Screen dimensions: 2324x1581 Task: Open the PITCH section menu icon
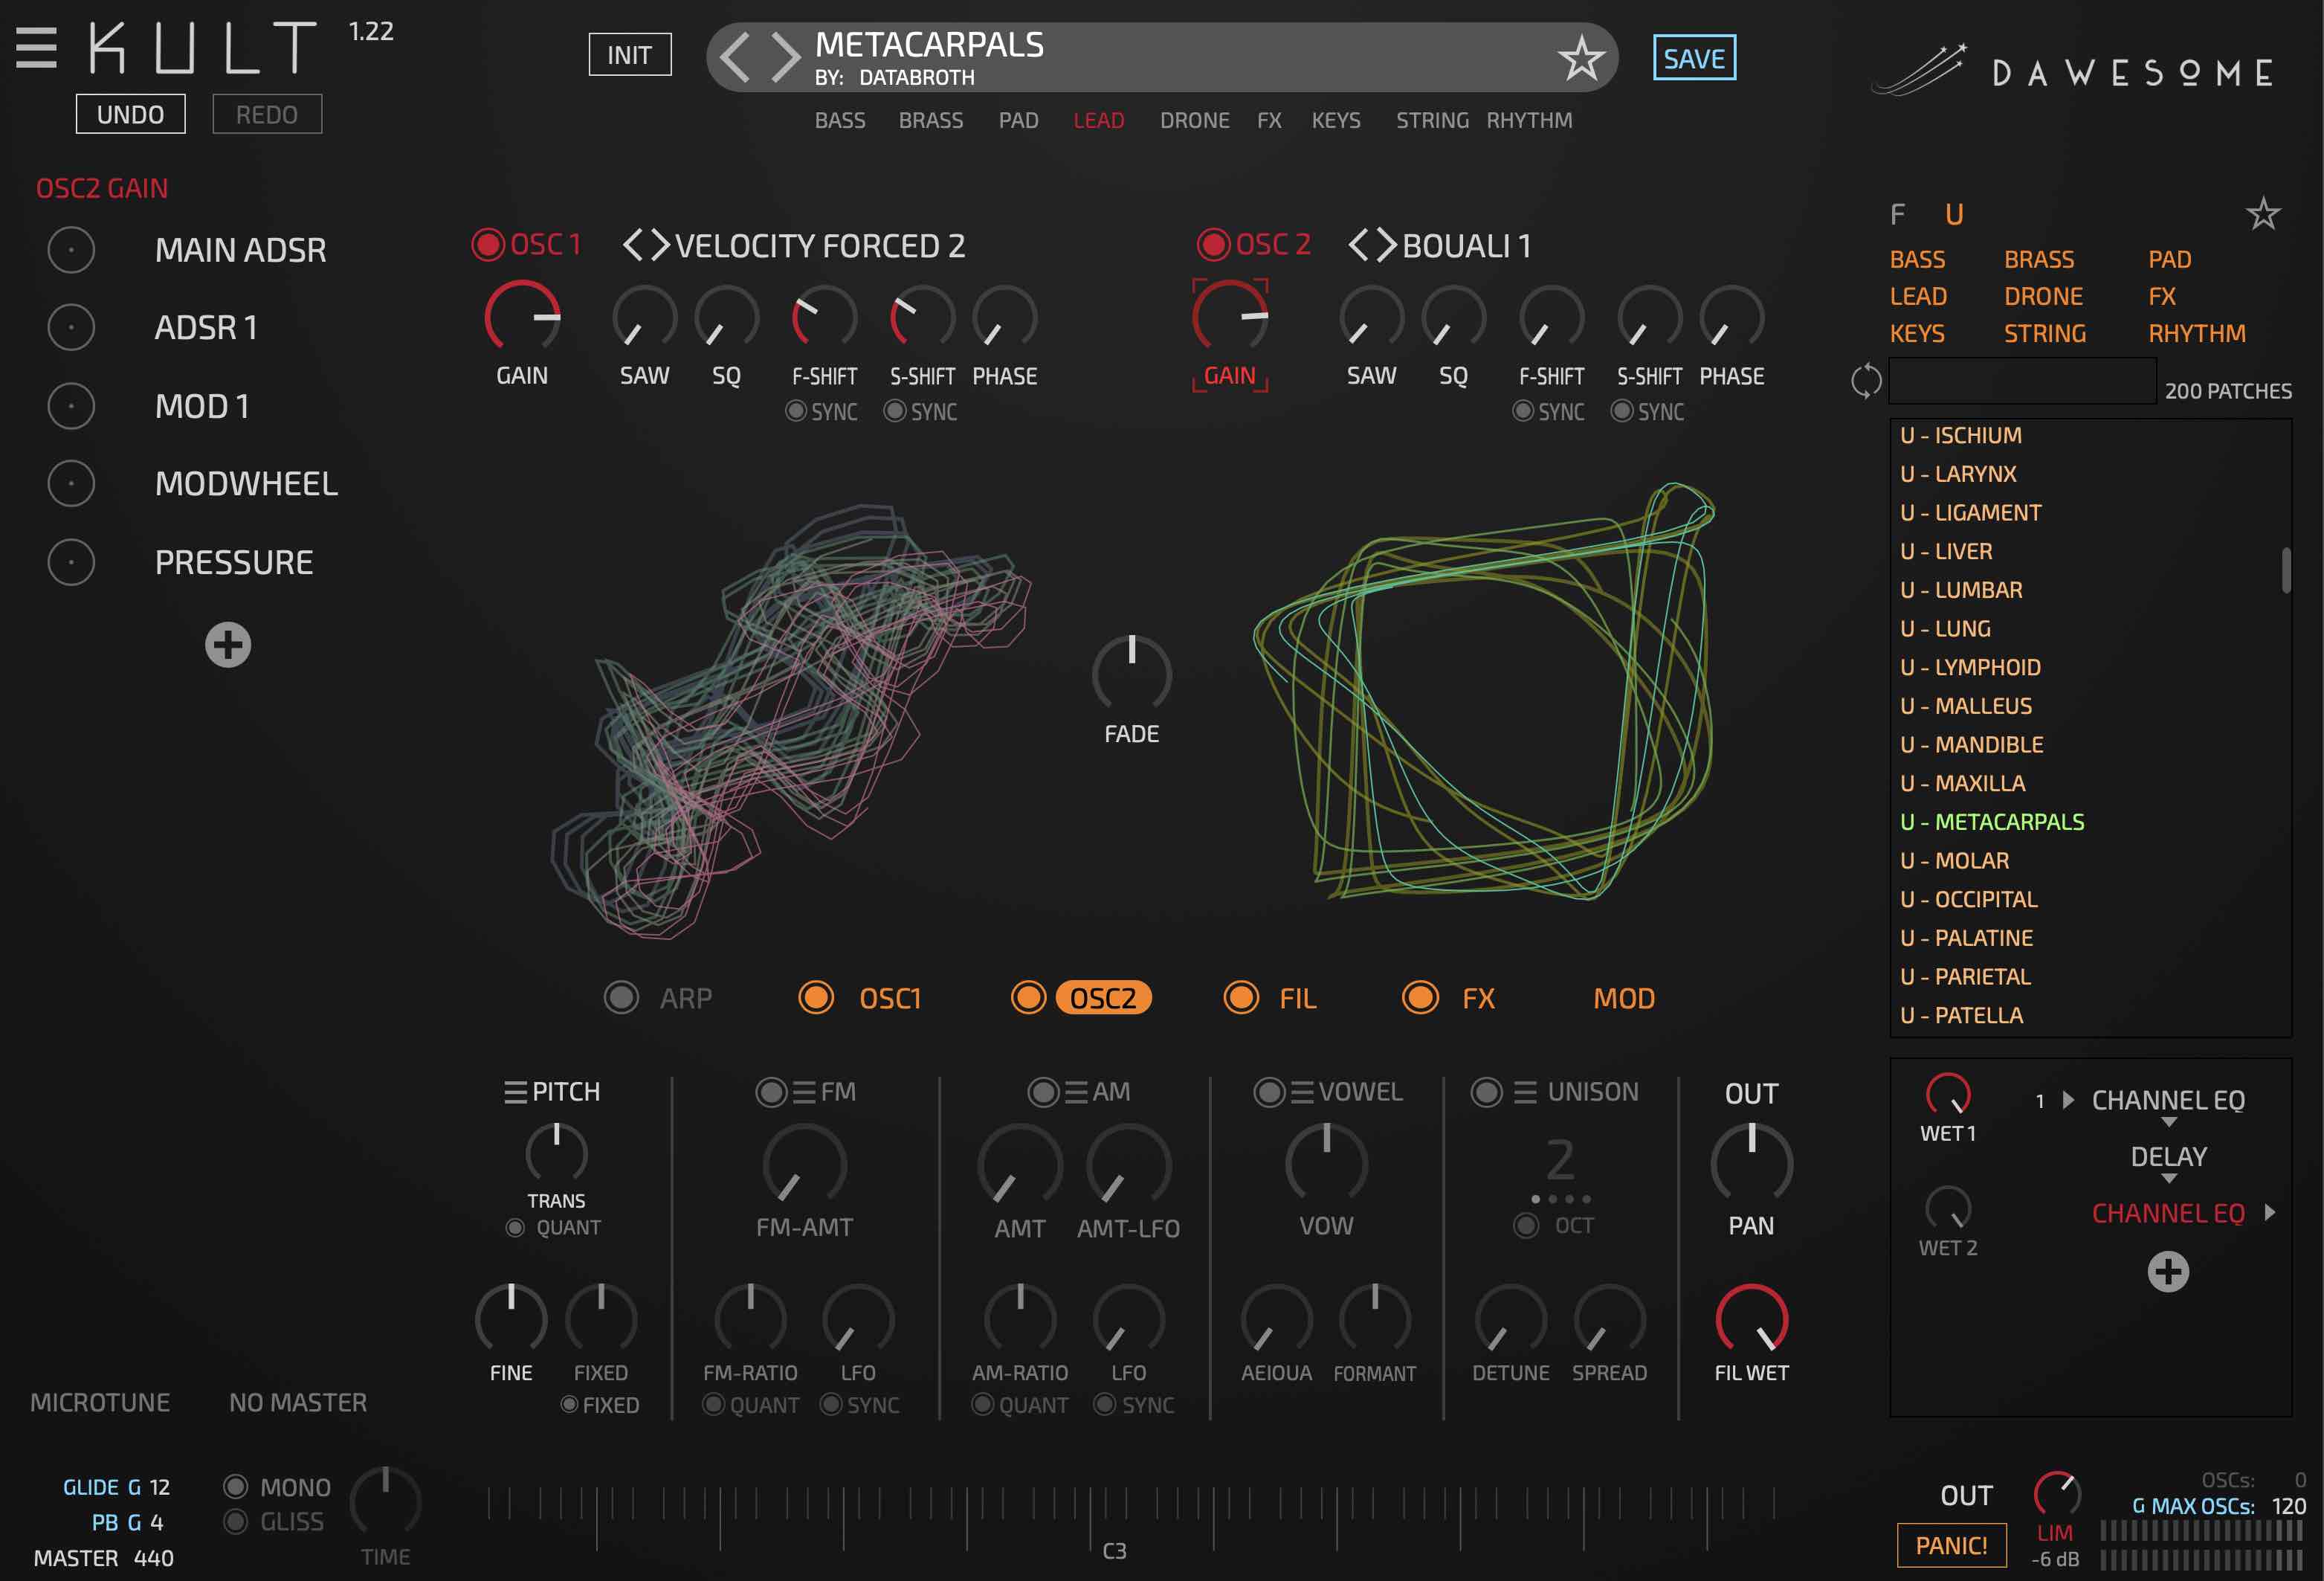[515, 1092]
